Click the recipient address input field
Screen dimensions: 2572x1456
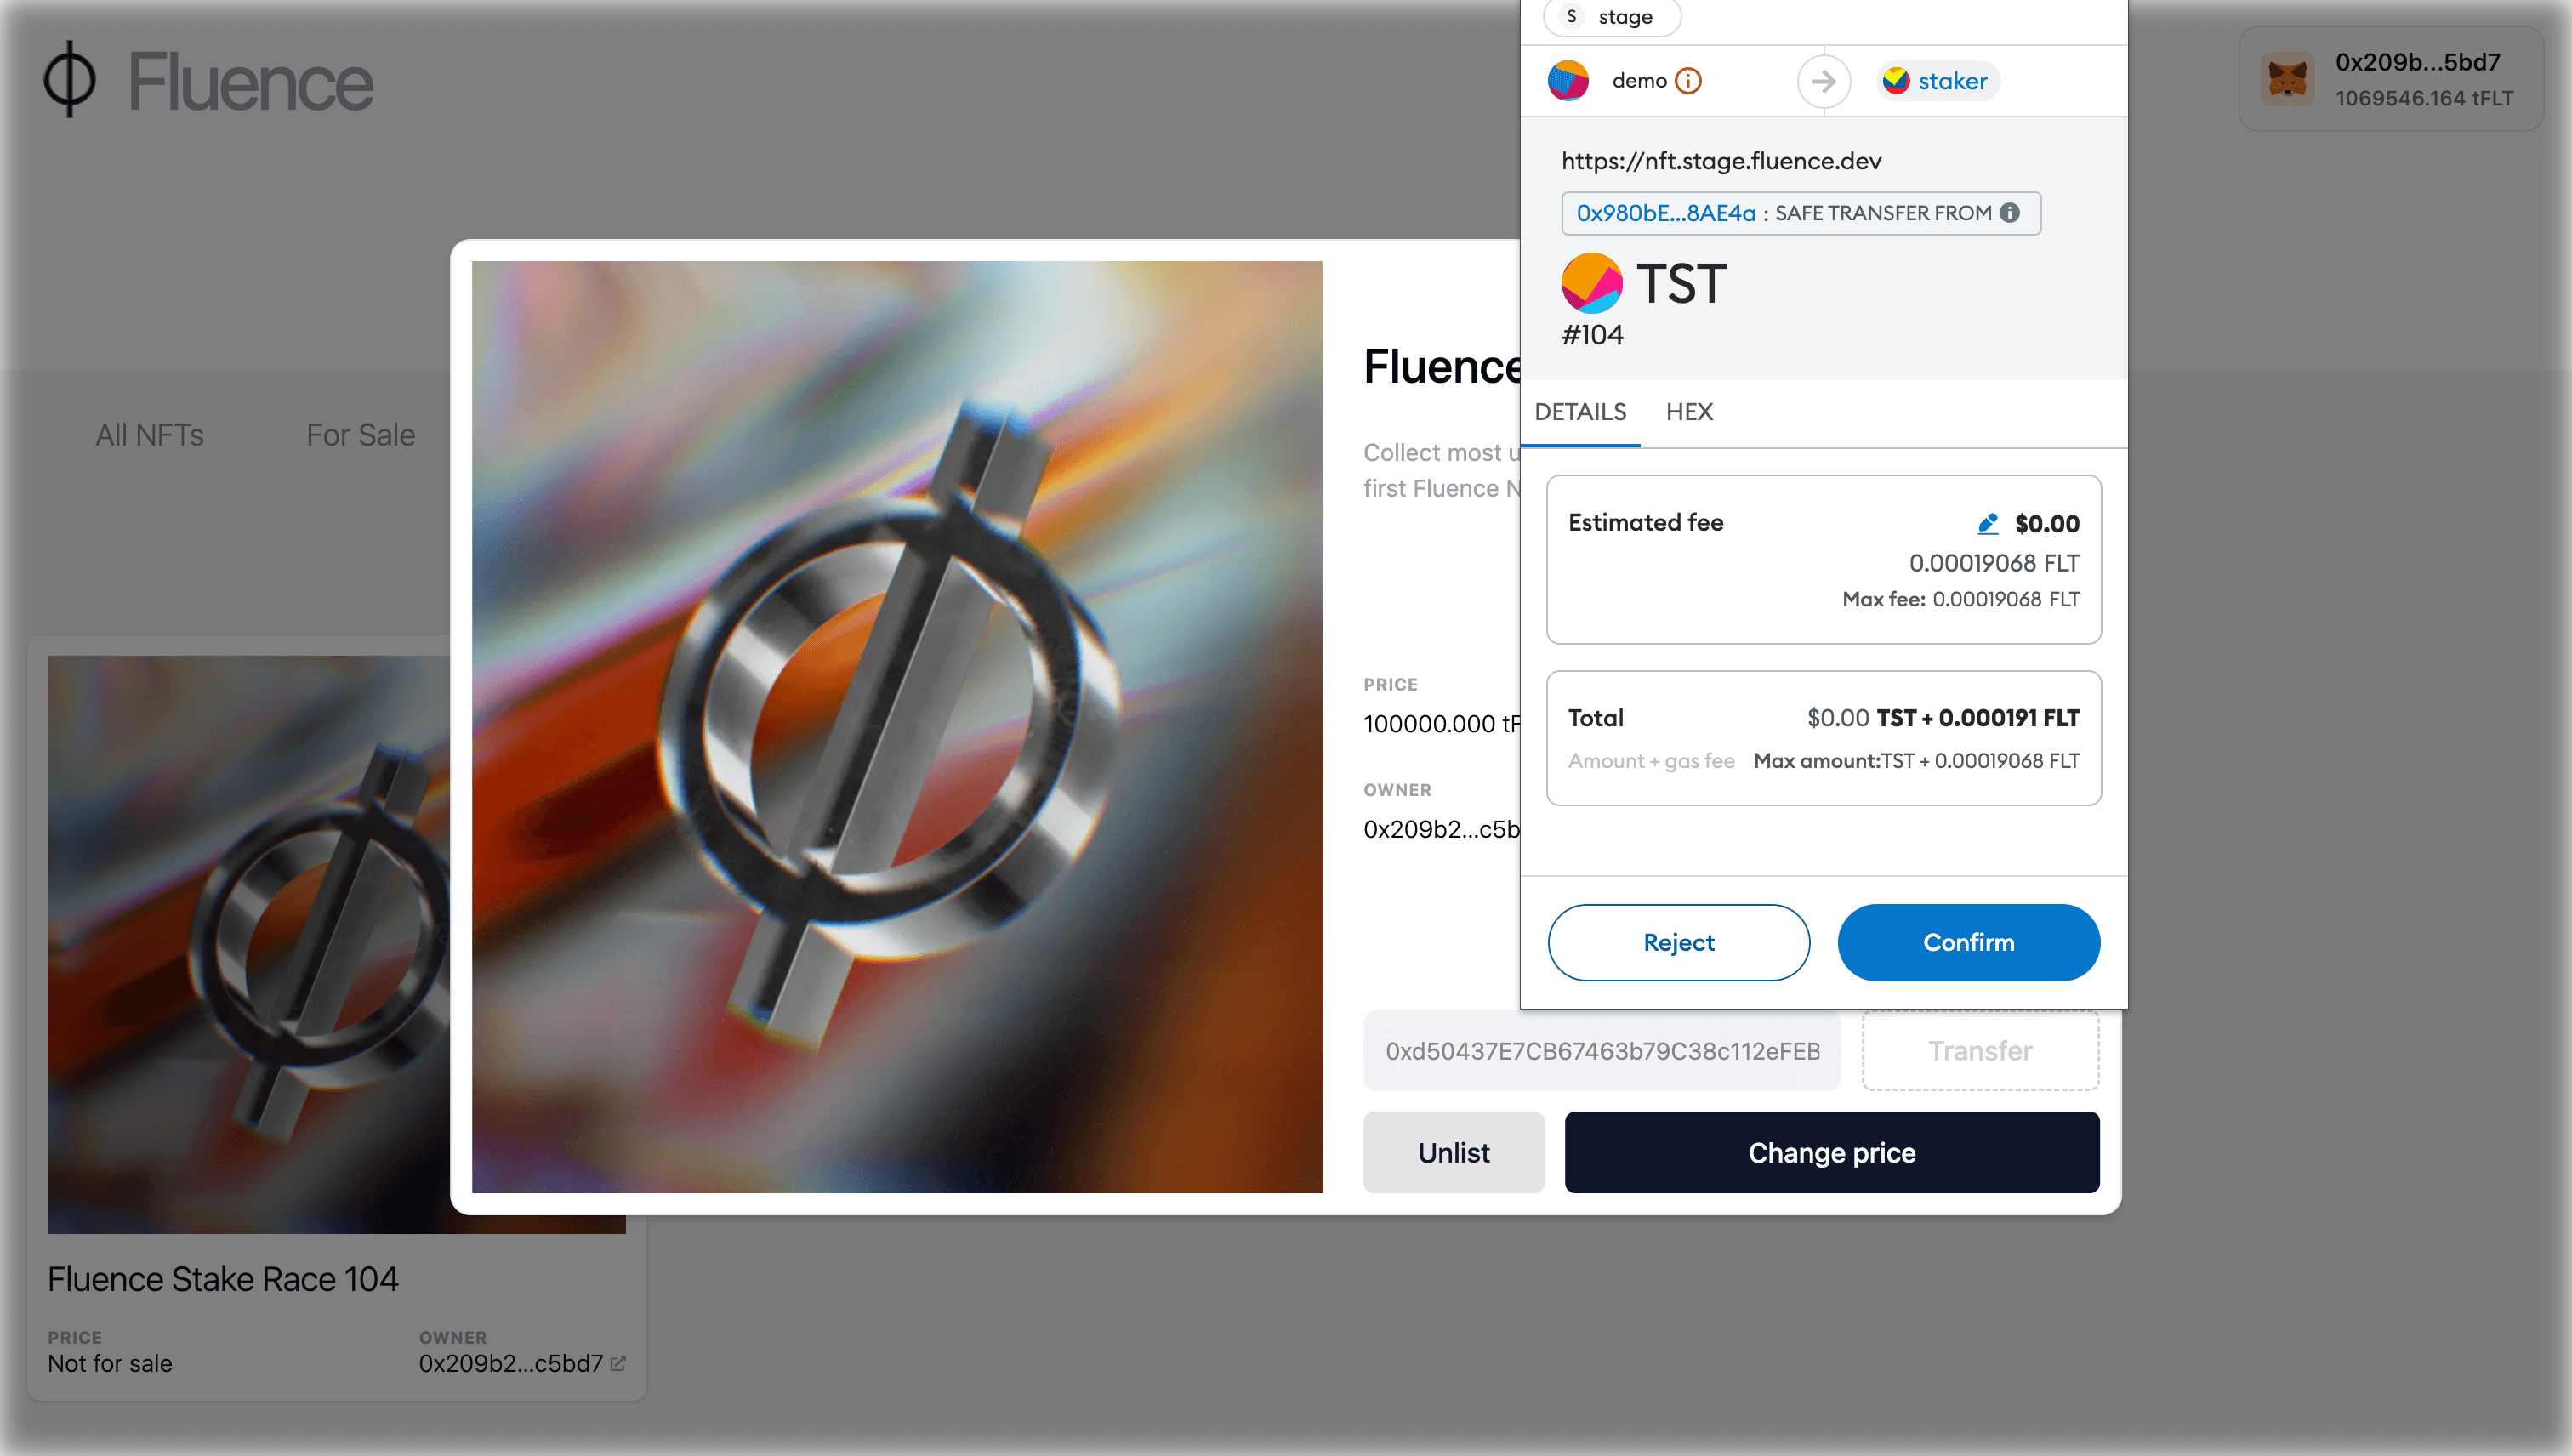(x=1601, y=1050)
